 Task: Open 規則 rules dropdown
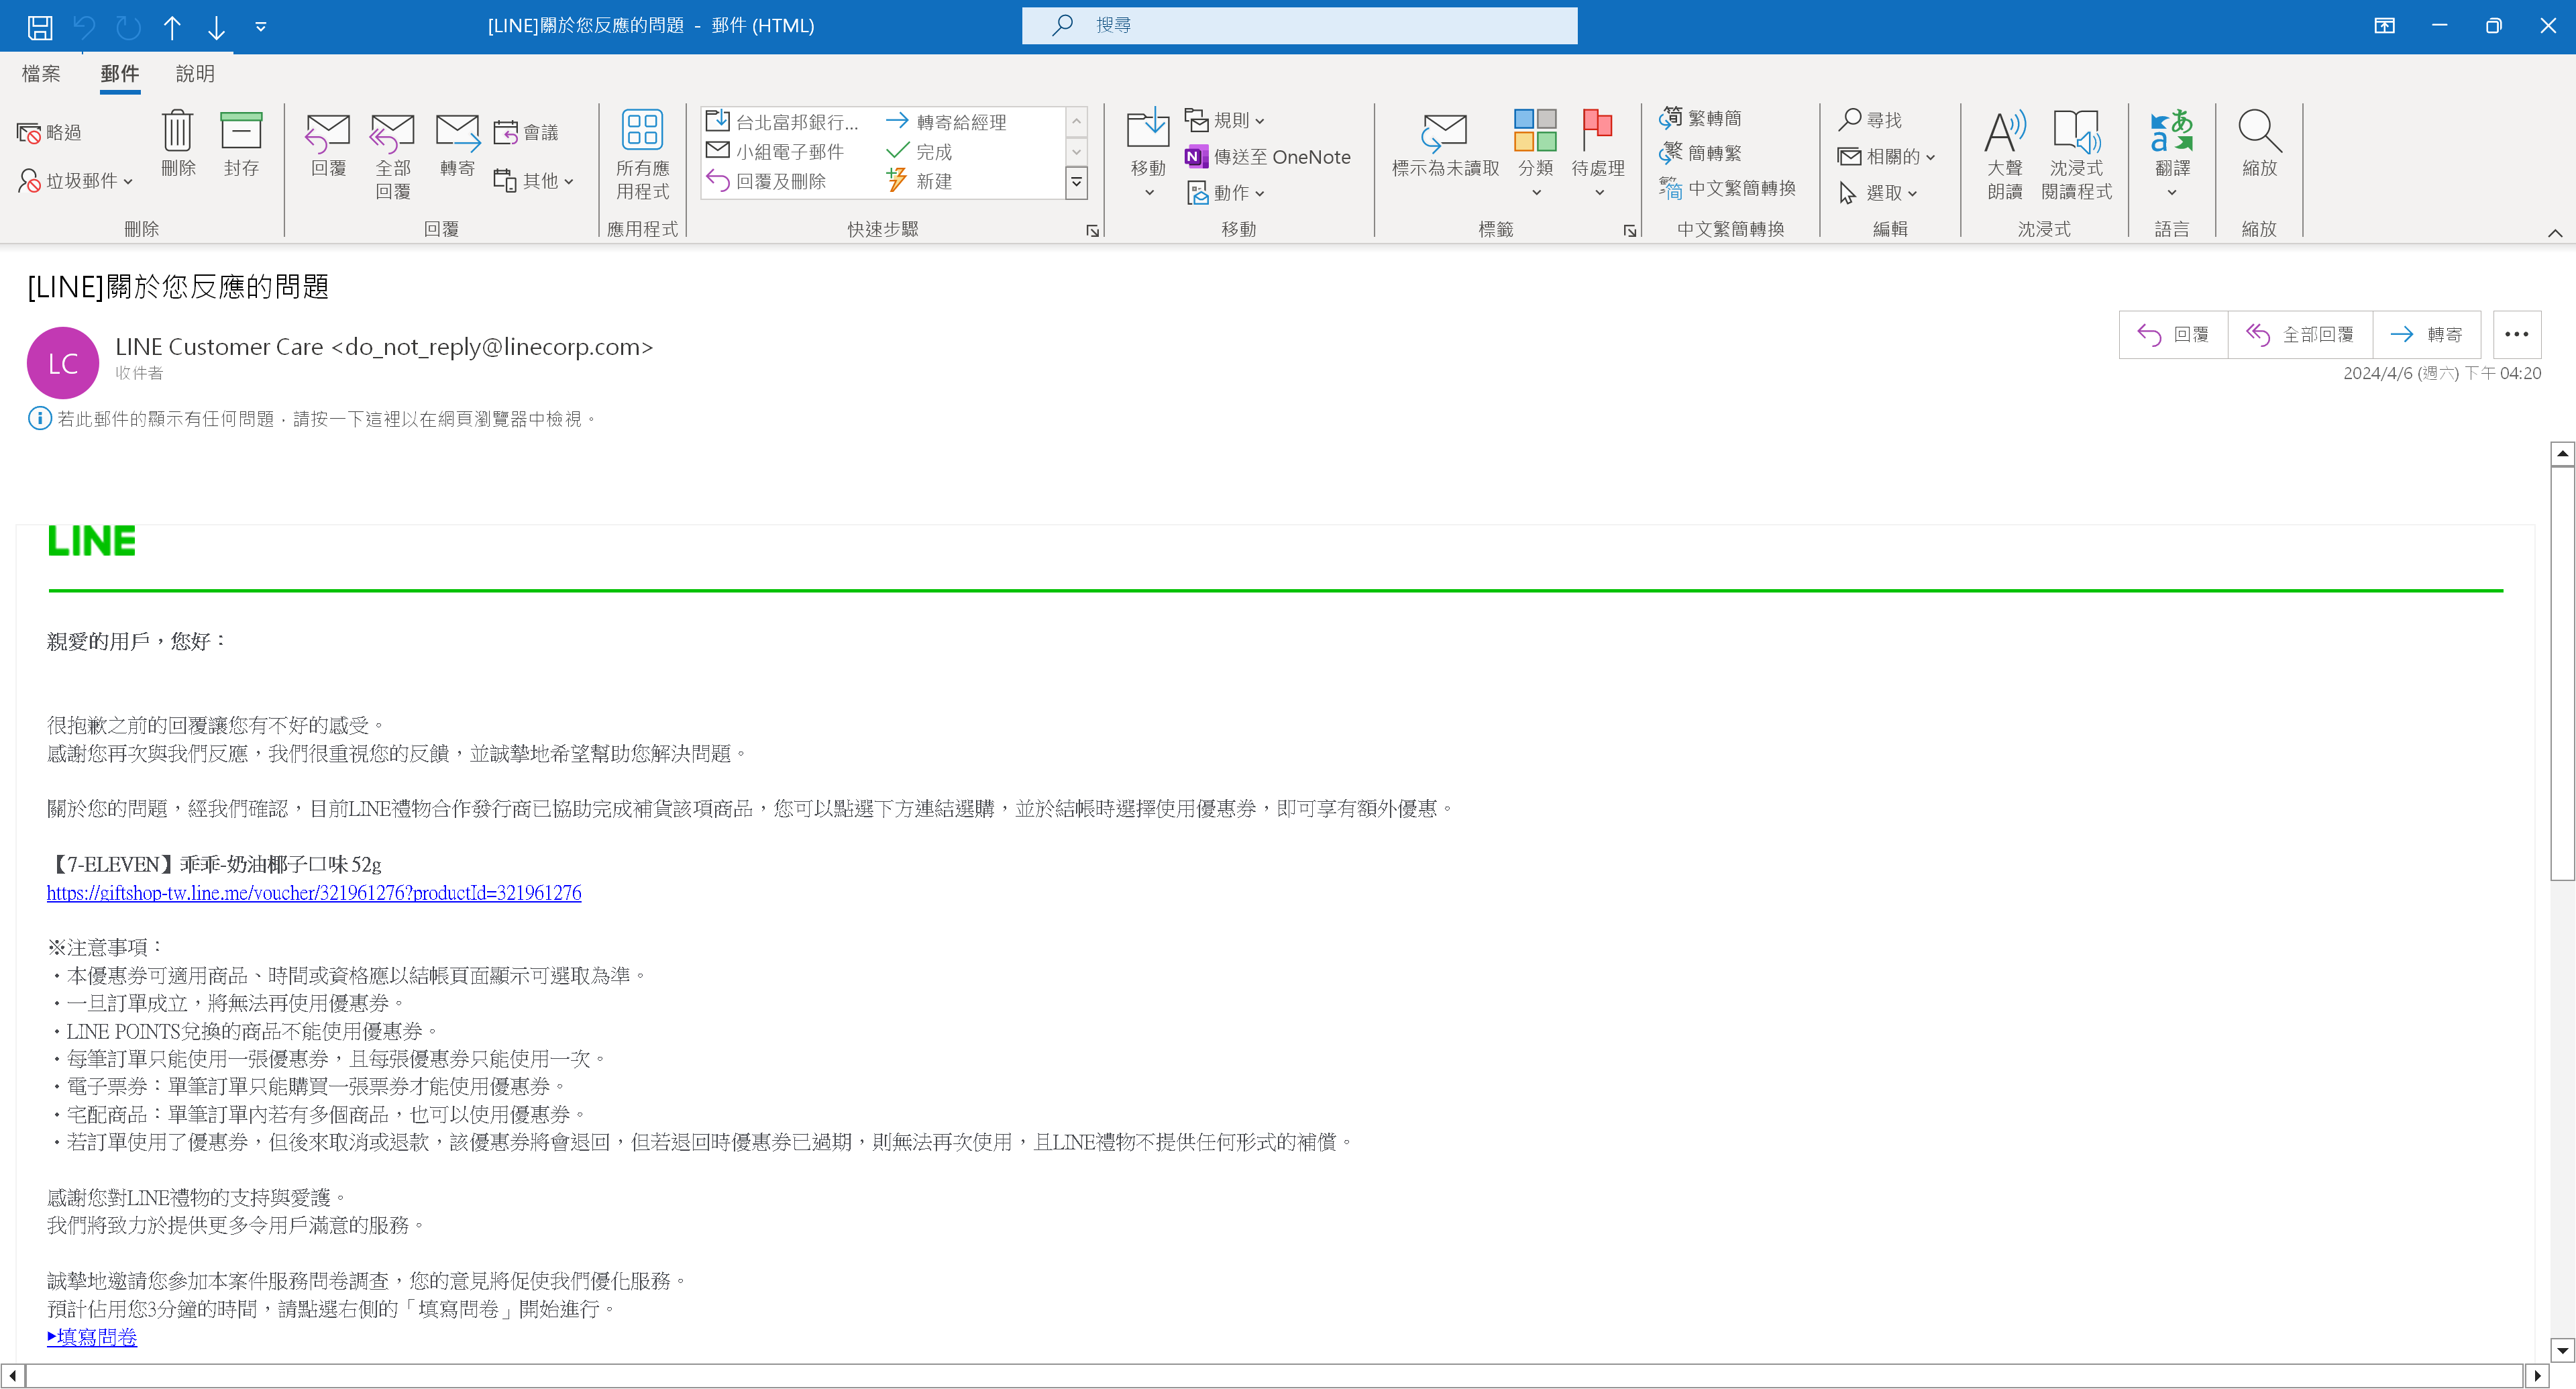[x=1225, y=120]
